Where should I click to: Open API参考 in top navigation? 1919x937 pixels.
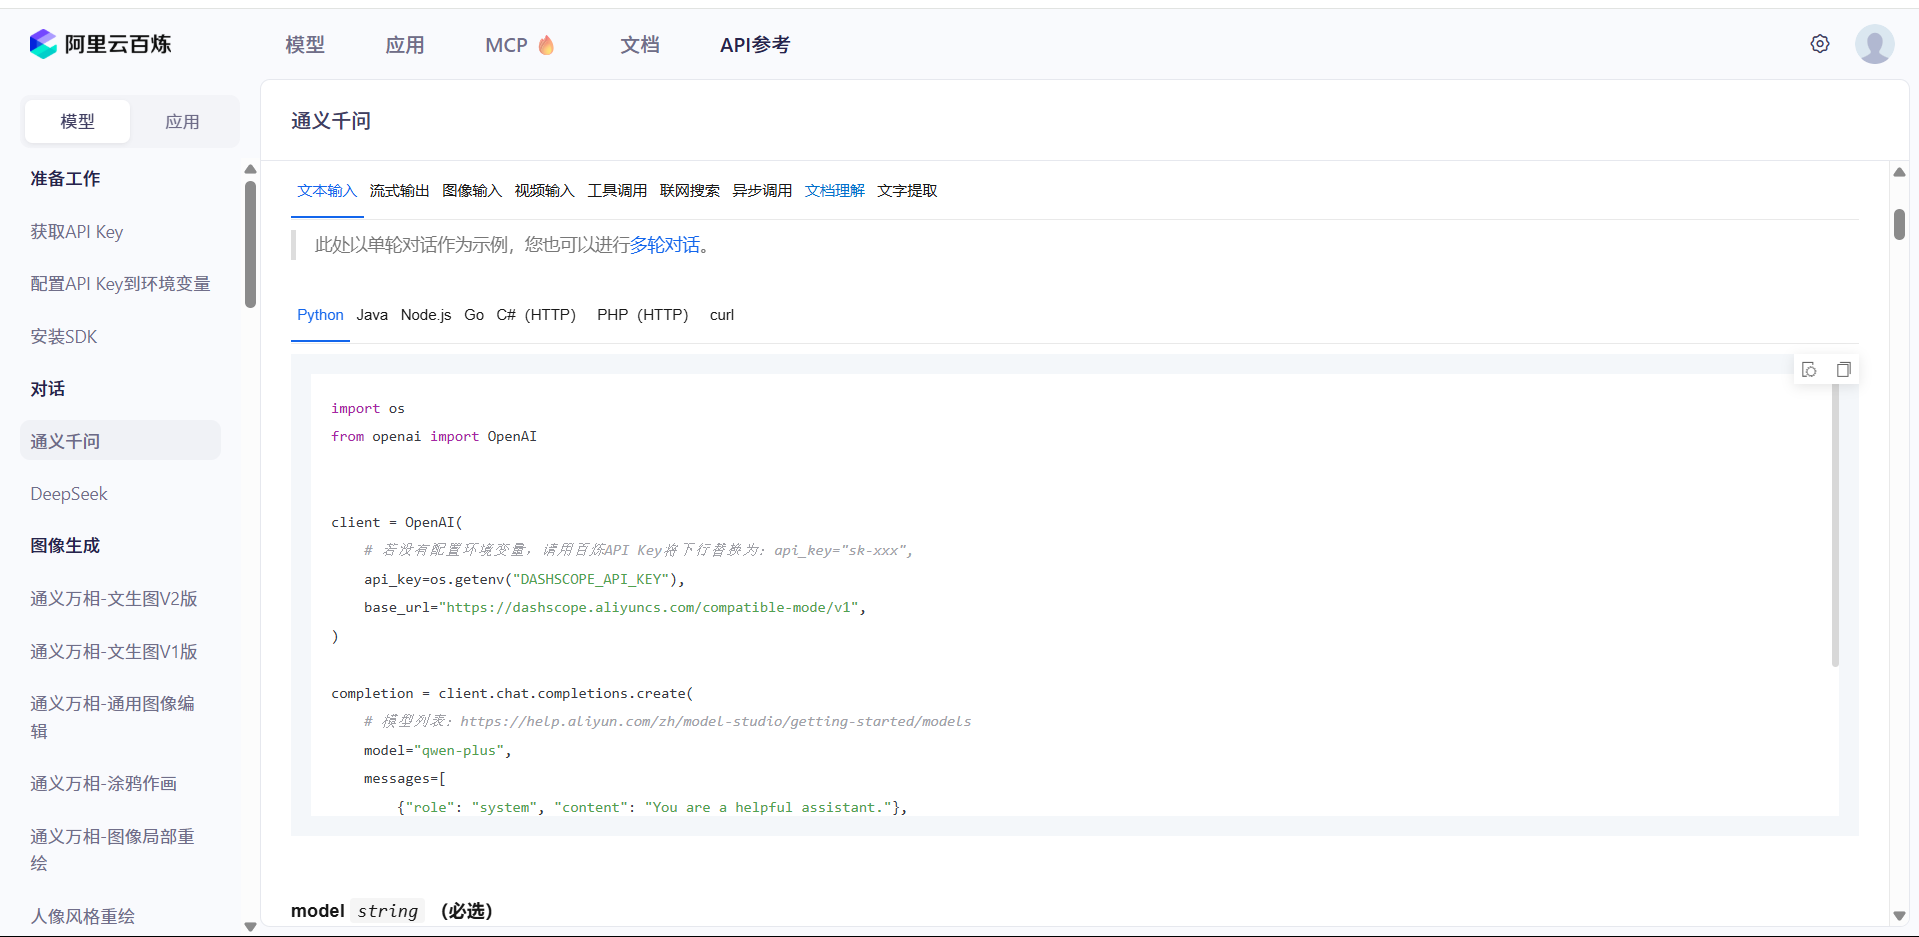pyautogui.click(x=755, y=45)
